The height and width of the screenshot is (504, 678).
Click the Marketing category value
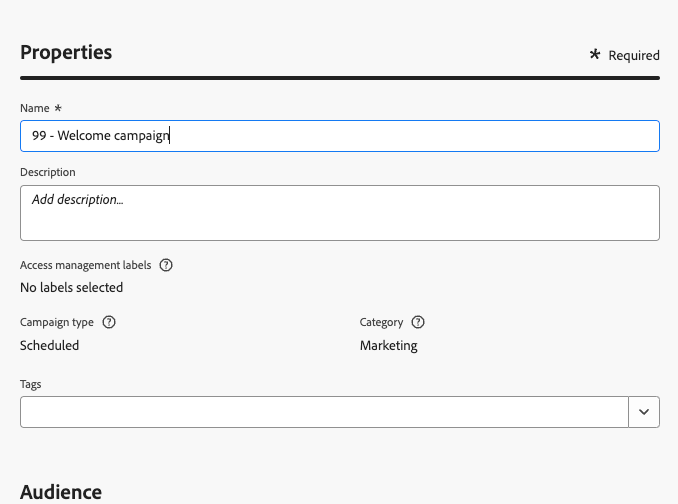(388, 345)
